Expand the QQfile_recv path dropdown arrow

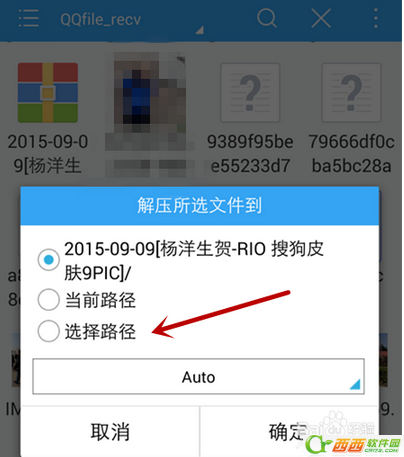[200, 30]
